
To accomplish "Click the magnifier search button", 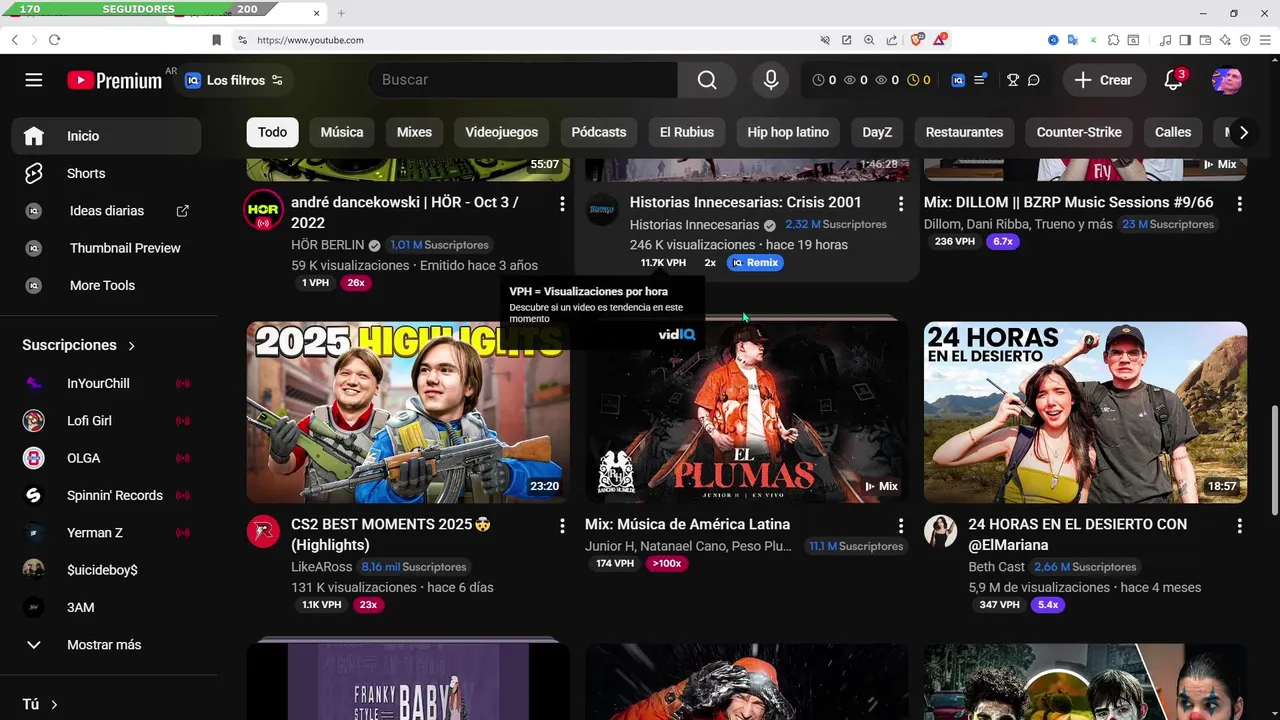I will pos(707,80).
